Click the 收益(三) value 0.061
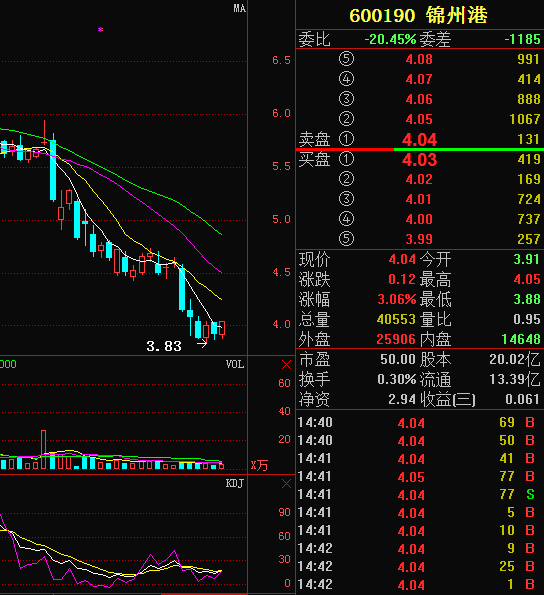This screenshot has height=595, width=544. [522, 399]
